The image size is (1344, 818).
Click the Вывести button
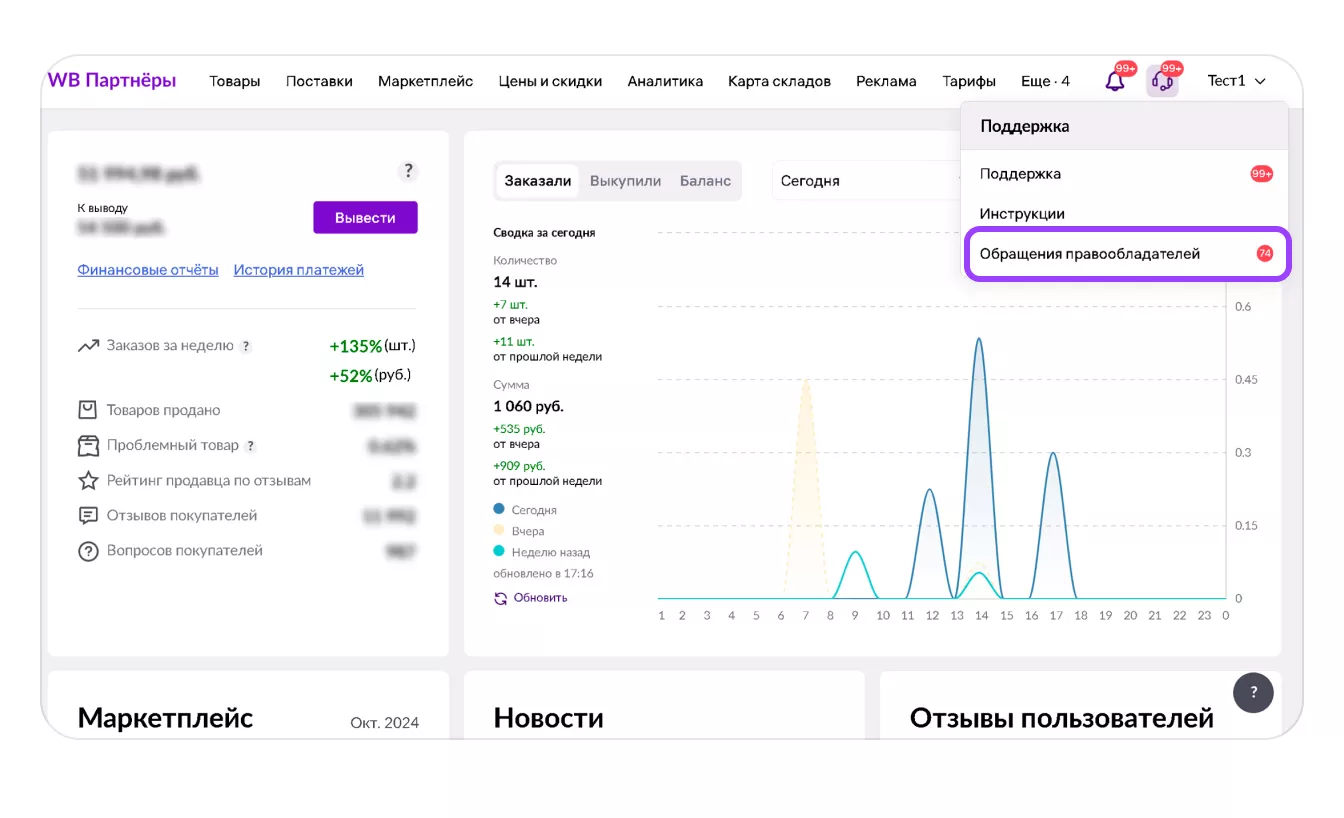365,217
